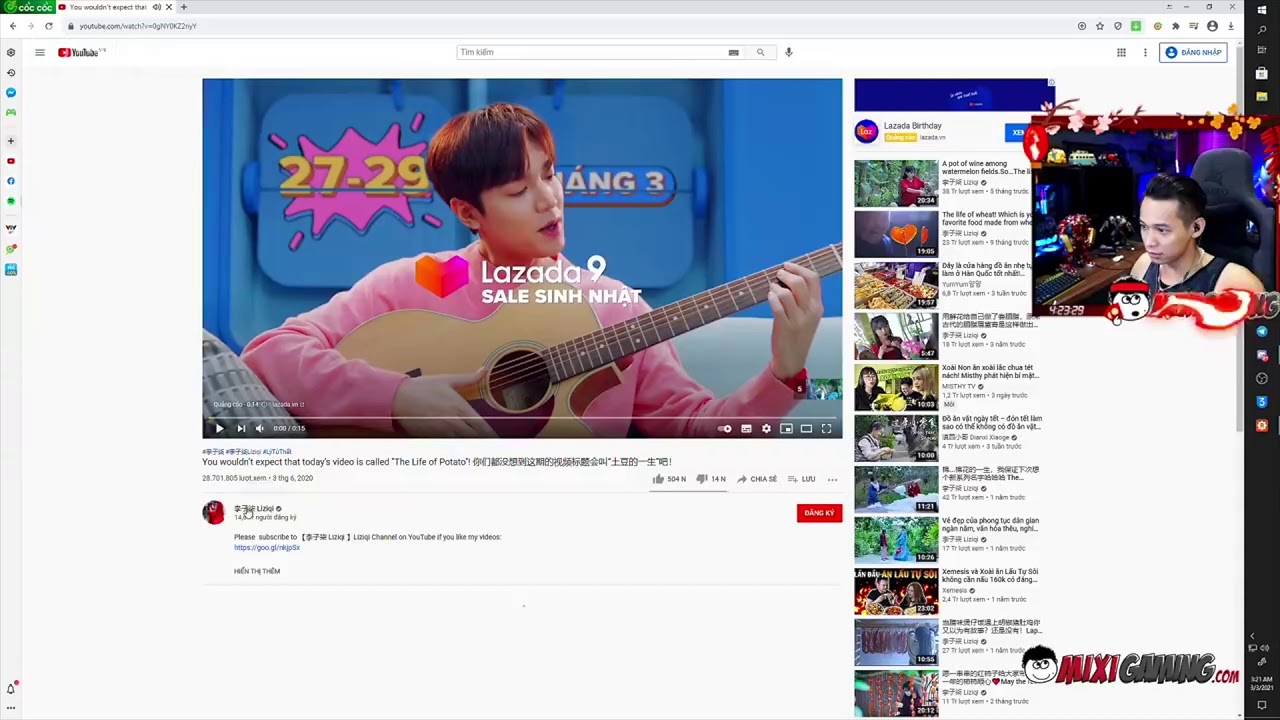
Task: Mute the tab via speaker icon
Action: click(x=157, y=7)
